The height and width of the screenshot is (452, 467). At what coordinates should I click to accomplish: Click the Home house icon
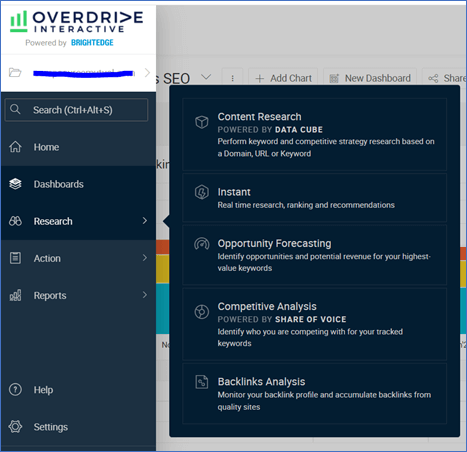pyautogui.click(x=15, y=147)
